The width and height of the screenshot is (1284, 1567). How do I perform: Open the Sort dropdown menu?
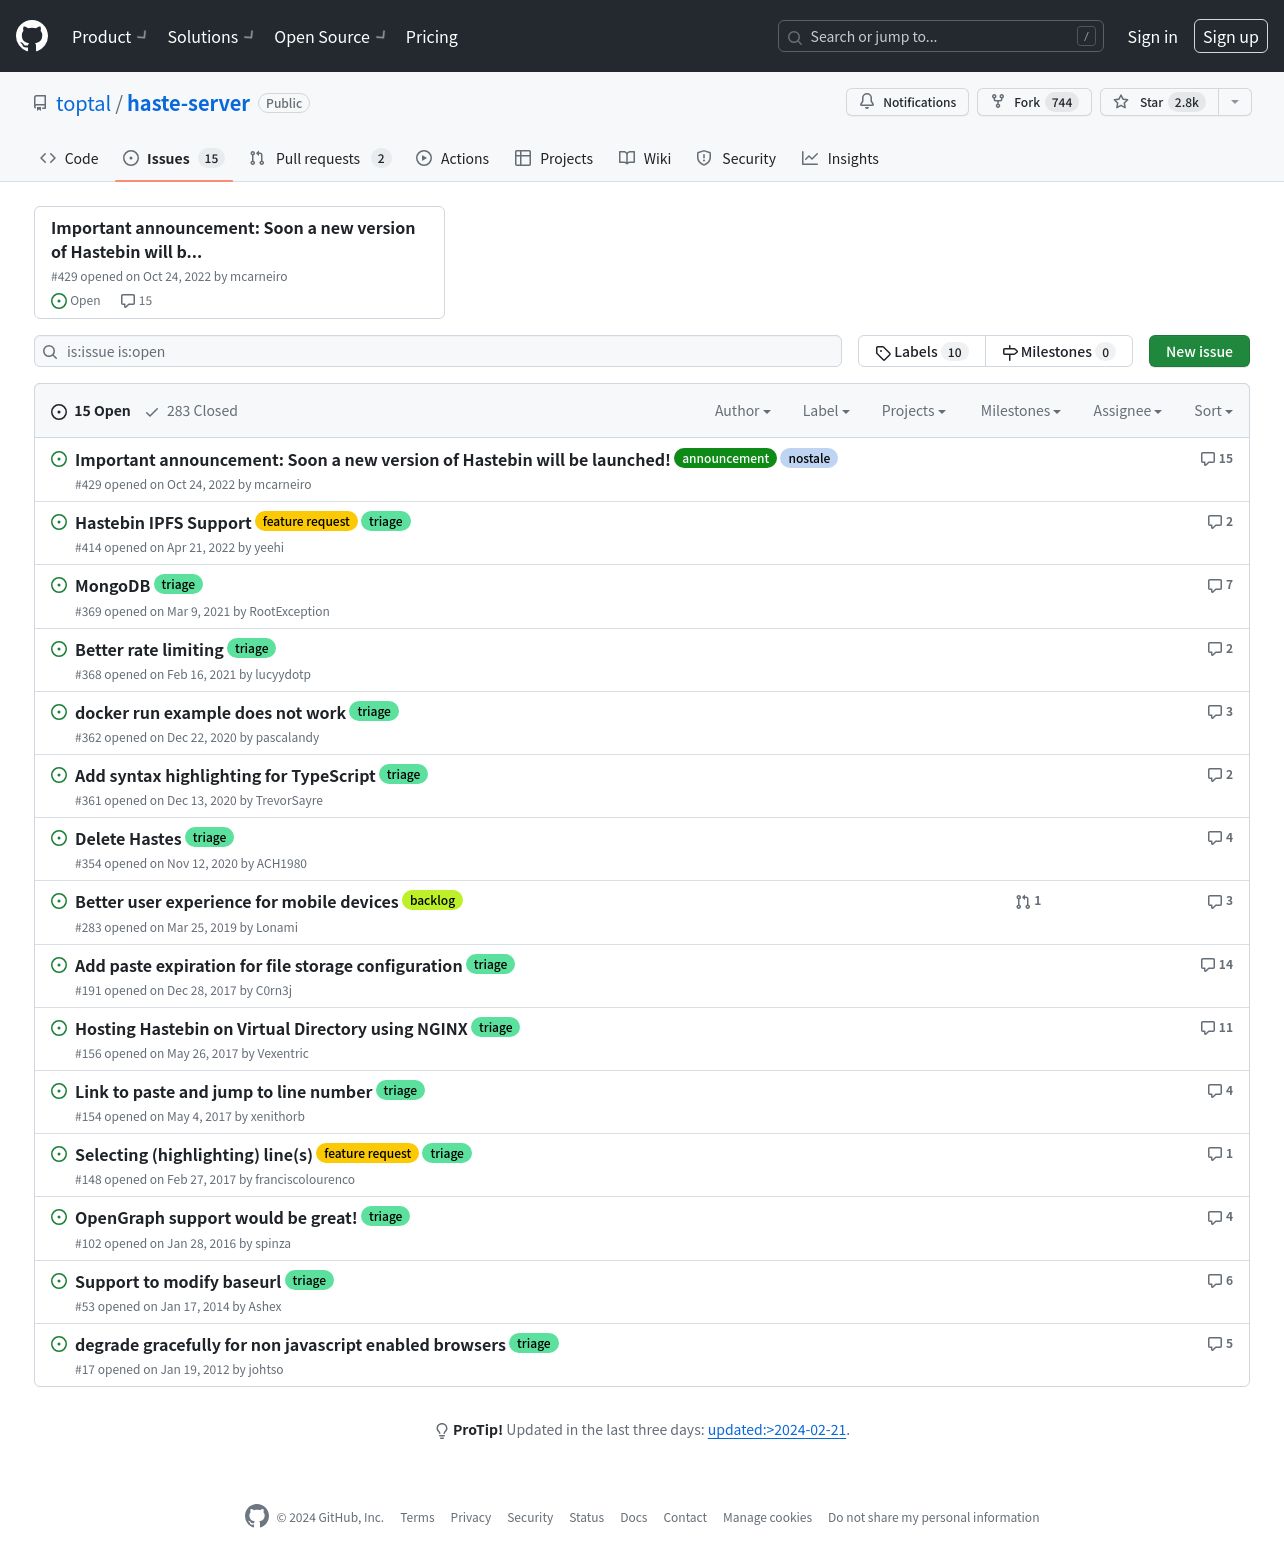(1213, 411)
